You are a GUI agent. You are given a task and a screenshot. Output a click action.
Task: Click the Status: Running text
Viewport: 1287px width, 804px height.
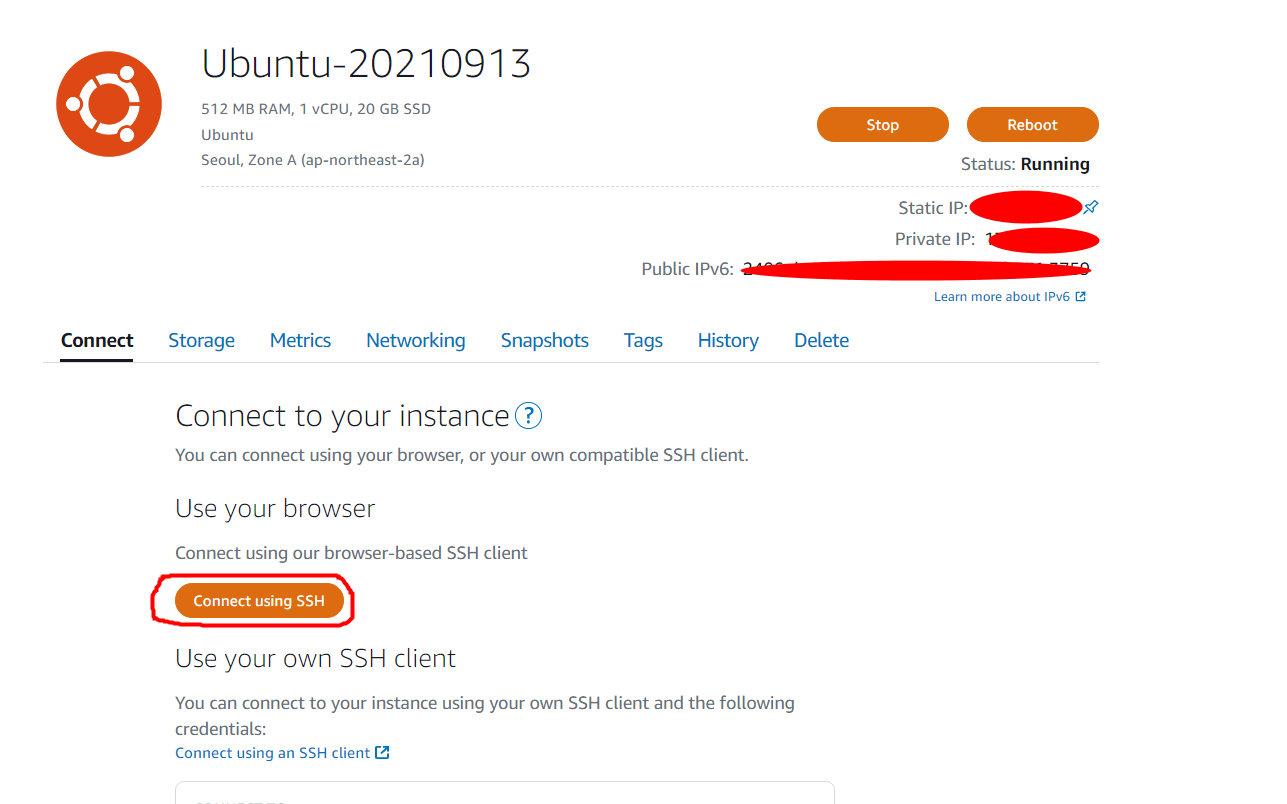pos(1025,164)
